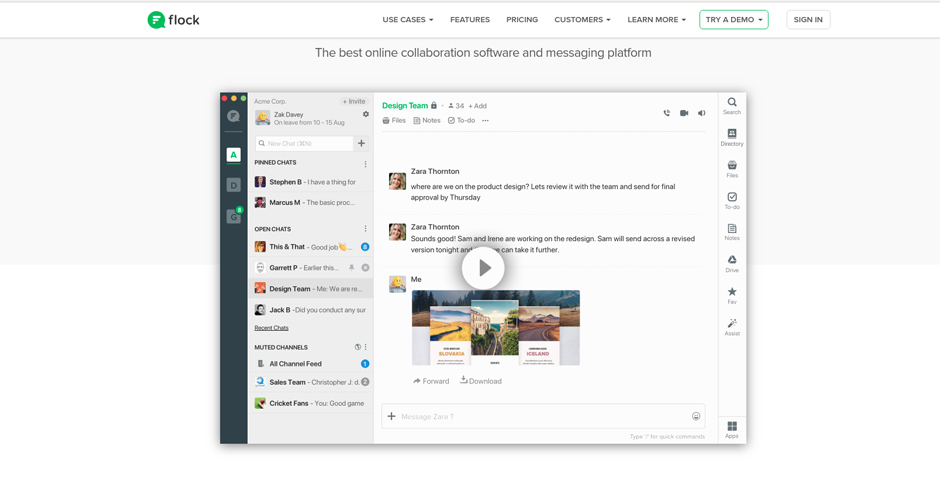Open the Cricket Fans channel
Image resolution: width=940 pixels, height=492 pixels.
coord(311,403)
